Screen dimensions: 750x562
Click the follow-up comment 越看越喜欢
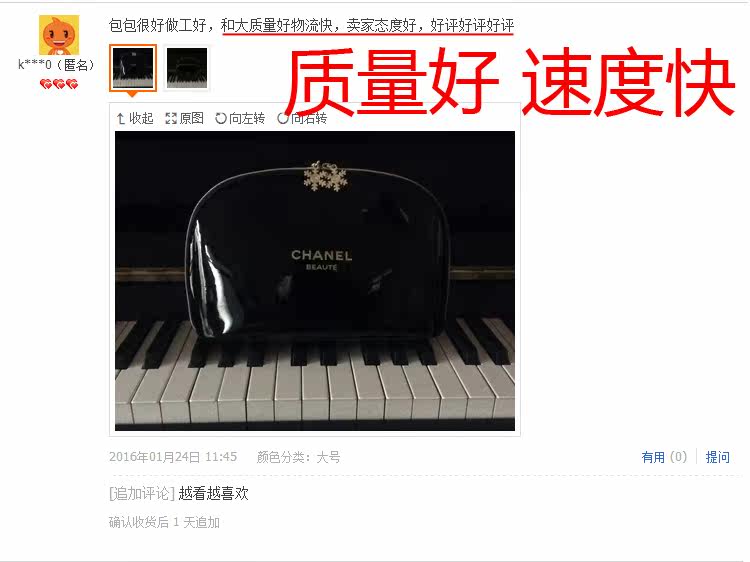click(213, 493)
